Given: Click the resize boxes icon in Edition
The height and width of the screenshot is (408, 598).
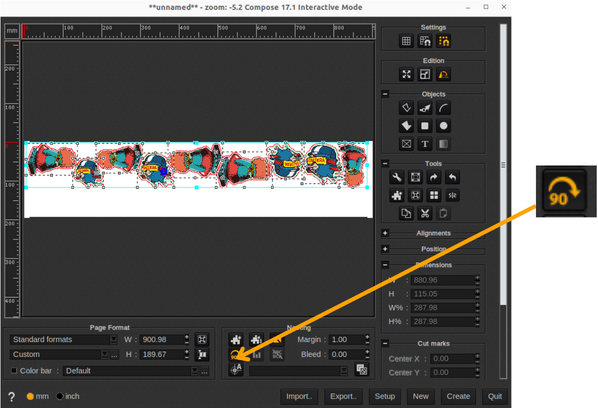Looking at the screenshot, I should point(425,74).
